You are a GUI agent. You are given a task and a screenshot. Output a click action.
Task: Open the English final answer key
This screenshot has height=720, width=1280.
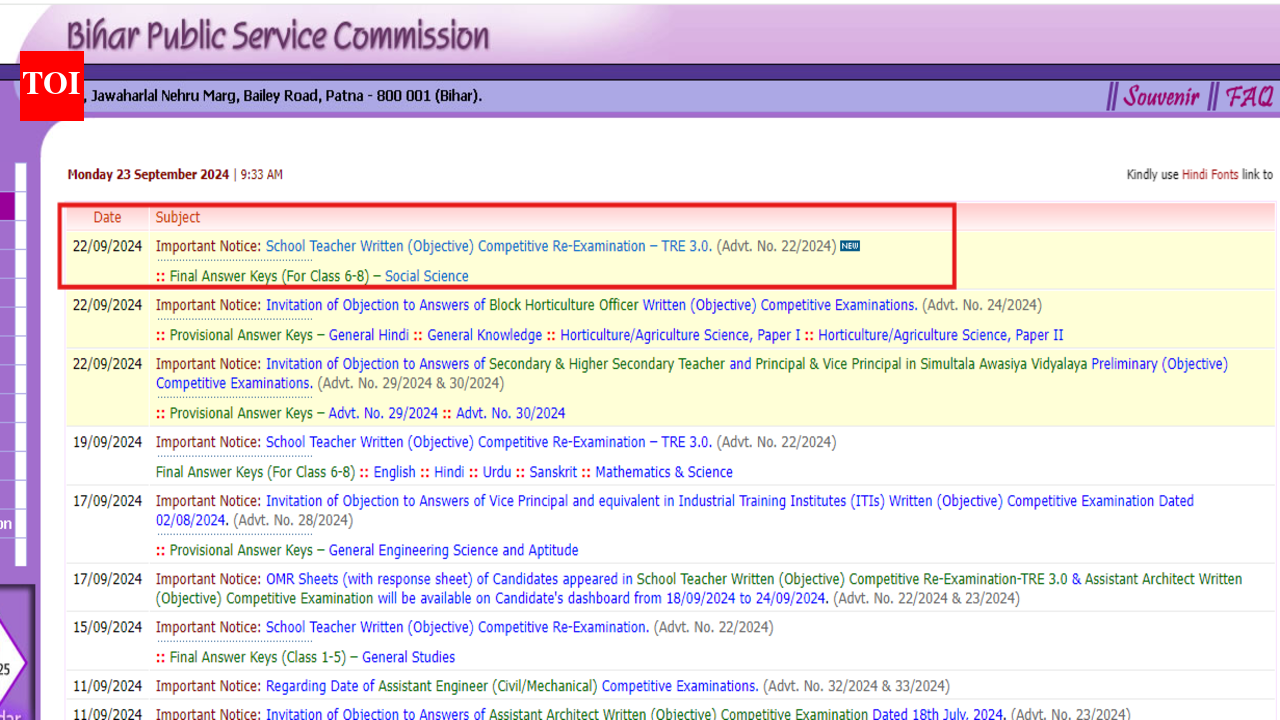(394, 472)
